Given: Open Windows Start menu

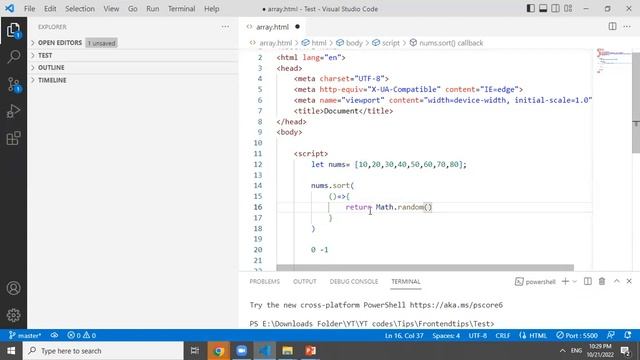Looking at the screenshot, I should pos(11,351).
